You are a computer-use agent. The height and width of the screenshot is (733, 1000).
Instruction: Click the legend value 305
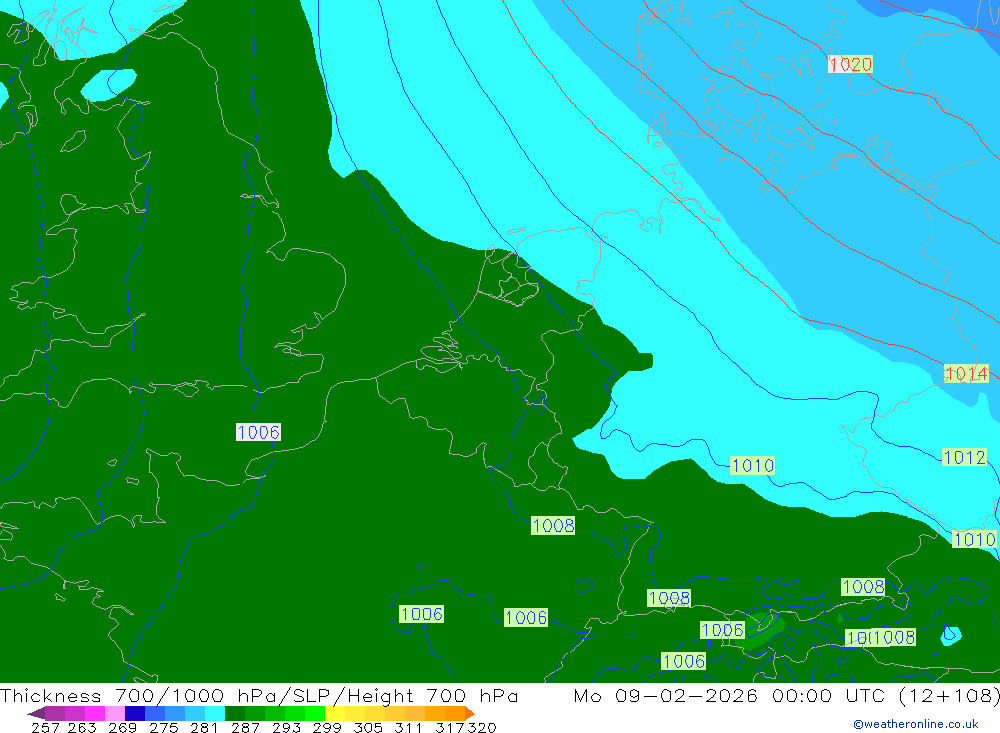[368, 728]
